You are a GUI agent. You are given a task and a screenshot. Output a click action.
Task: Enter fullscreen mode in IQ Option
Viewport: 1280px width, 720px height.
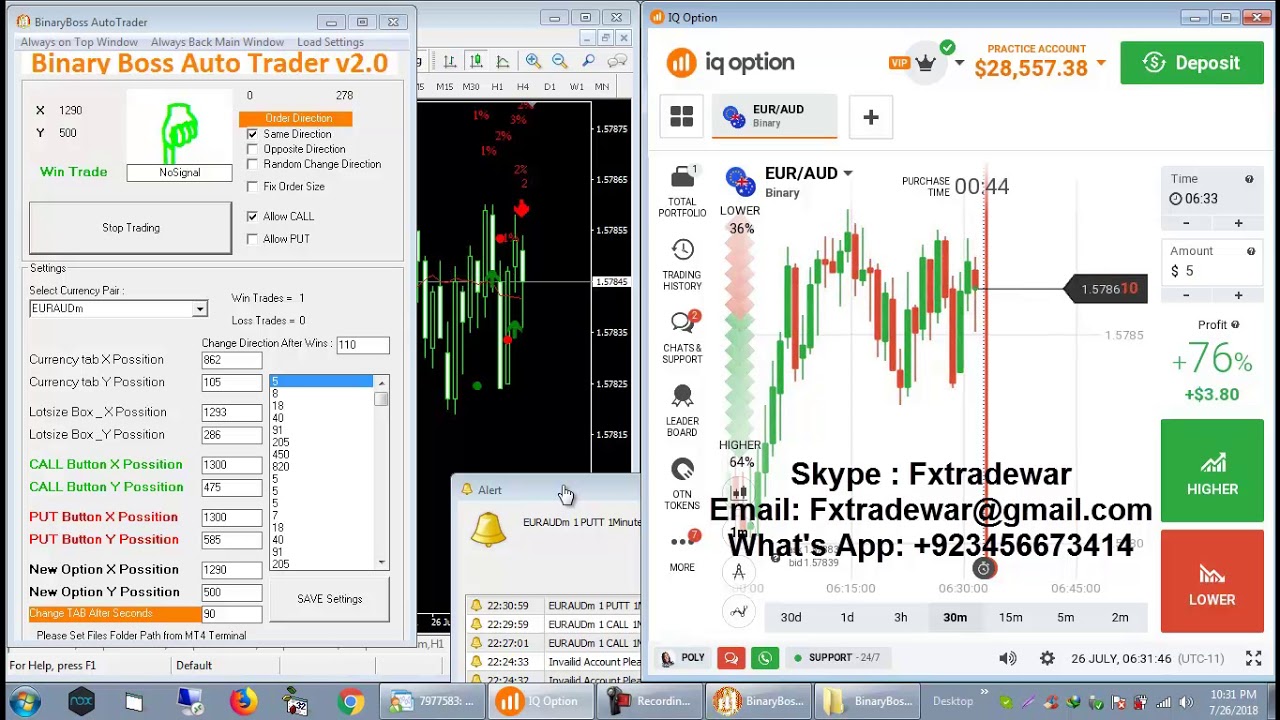pyautogui.click(x=1253, y=658)
